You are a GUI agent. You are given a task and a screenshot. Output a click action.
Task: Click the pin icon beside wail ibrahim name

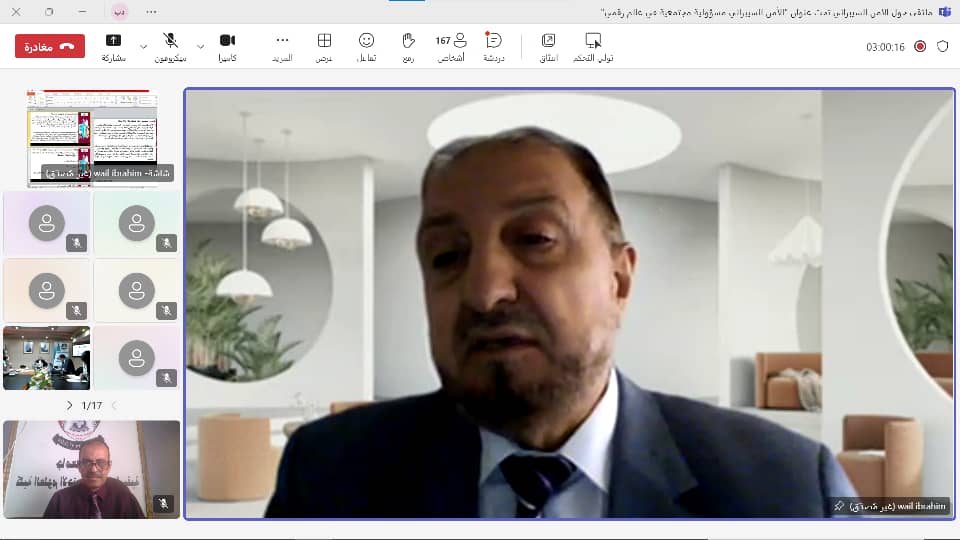(838, 506)
